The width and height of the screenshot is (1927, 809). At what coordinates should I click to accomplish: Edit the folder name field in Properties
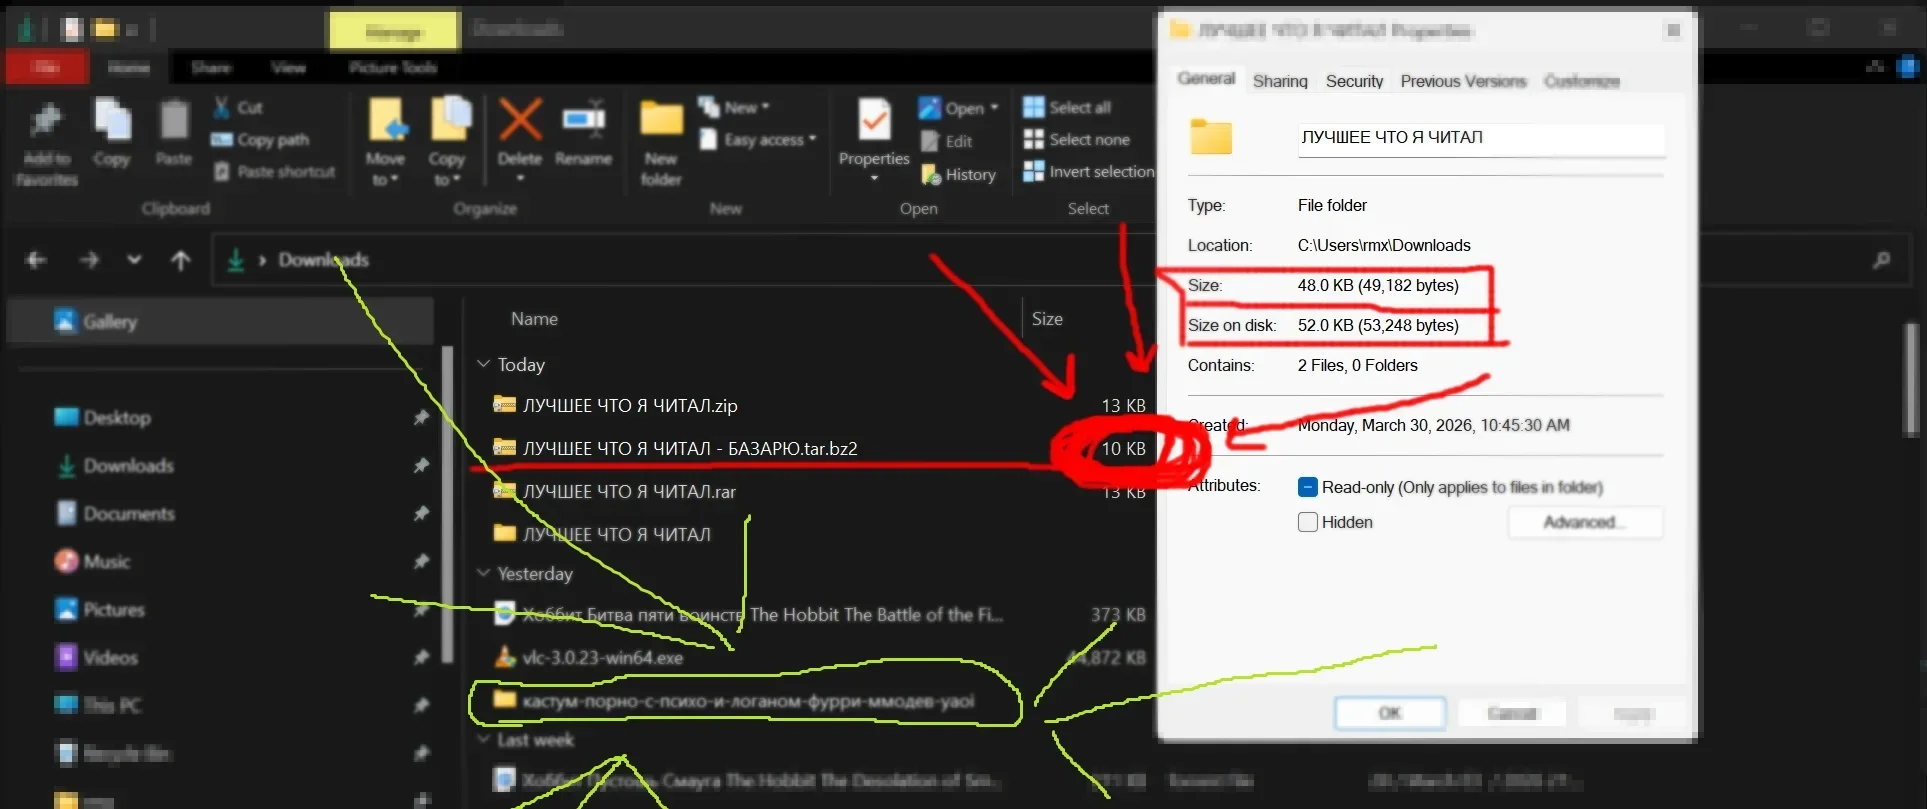point(1481,138)
